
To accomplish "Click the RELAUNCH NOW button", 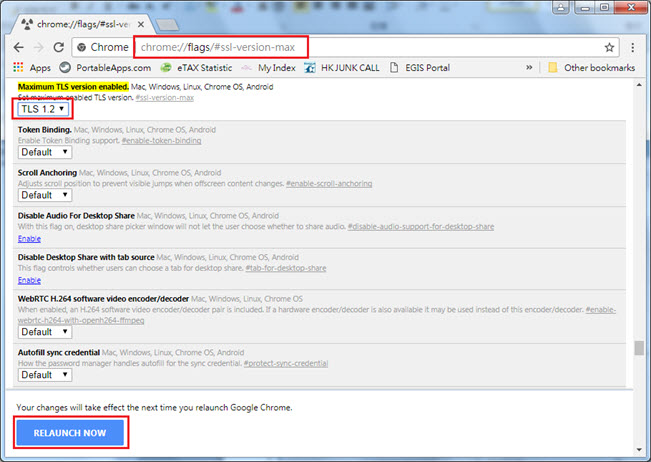I will click(x=70, y=433).
